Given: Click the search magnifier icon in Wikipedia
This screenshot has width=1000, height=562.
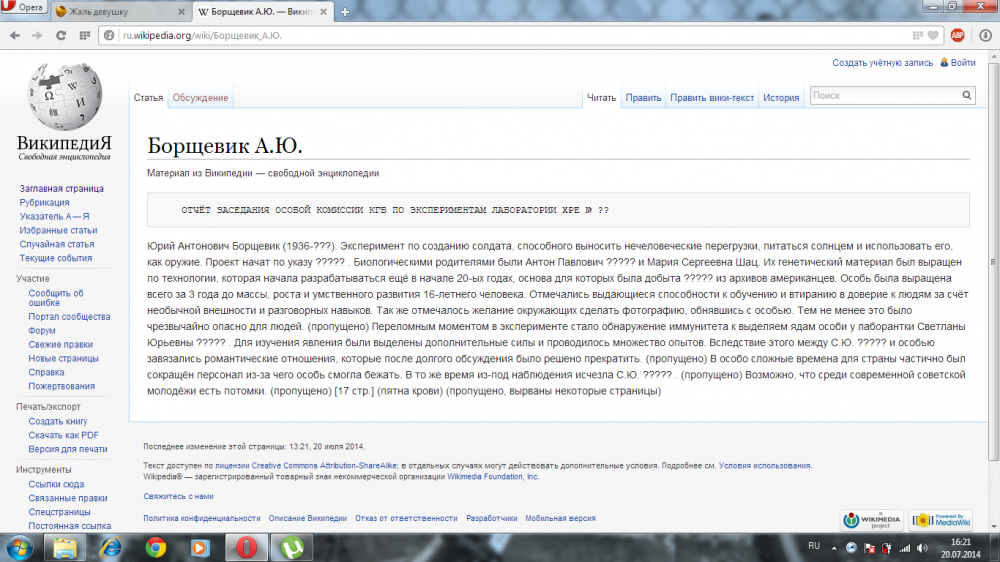Looking at the screenshot, I should click(967, 96).
